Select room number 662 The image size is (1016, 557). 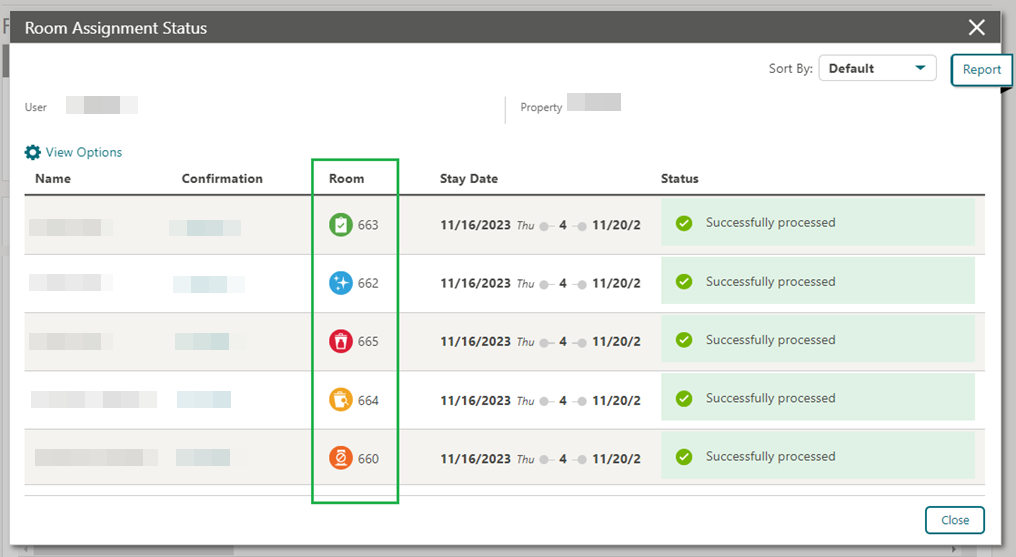(x=368, y=284)
